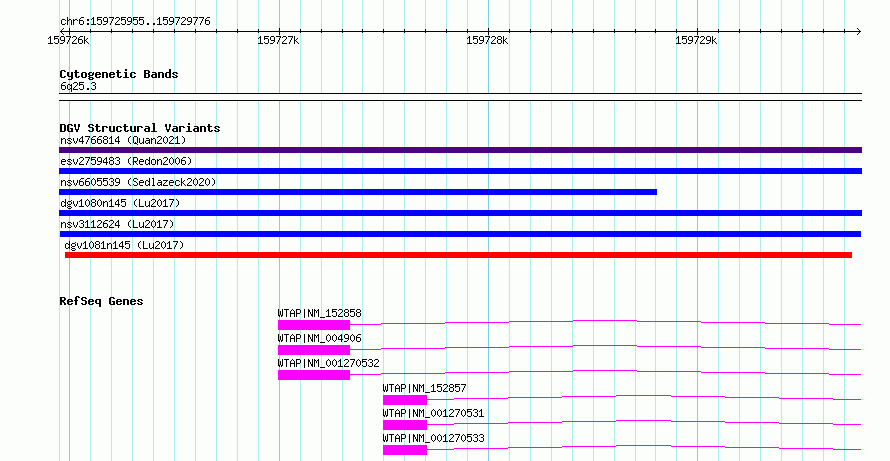The width and height of the screenshot is (890, 461).
Task: Select the esv2759483 (Redon2006) blue variant bar
Action: 460,171
